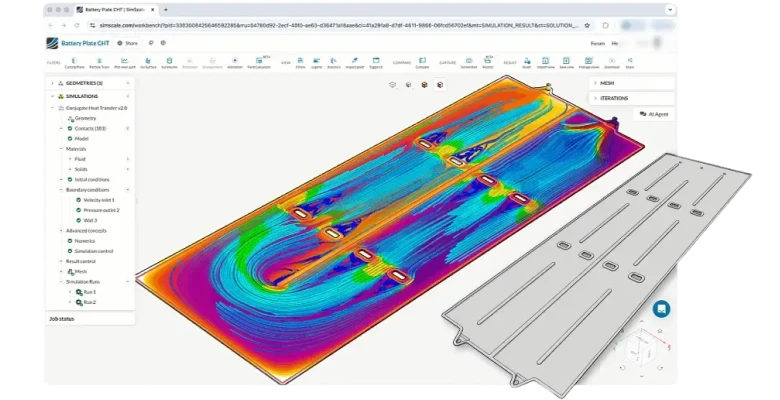Select the orange shaded cube render mode

[424, 85]
